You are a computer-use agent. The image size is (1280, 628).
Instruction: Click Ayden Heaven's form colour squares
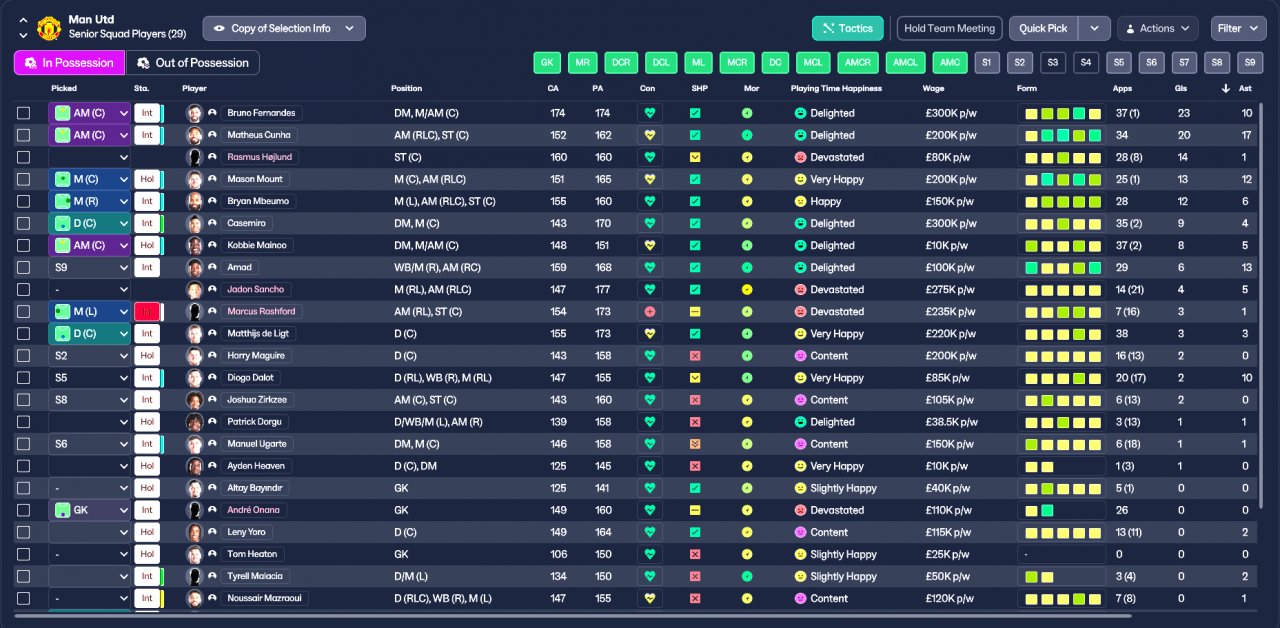1063,466
